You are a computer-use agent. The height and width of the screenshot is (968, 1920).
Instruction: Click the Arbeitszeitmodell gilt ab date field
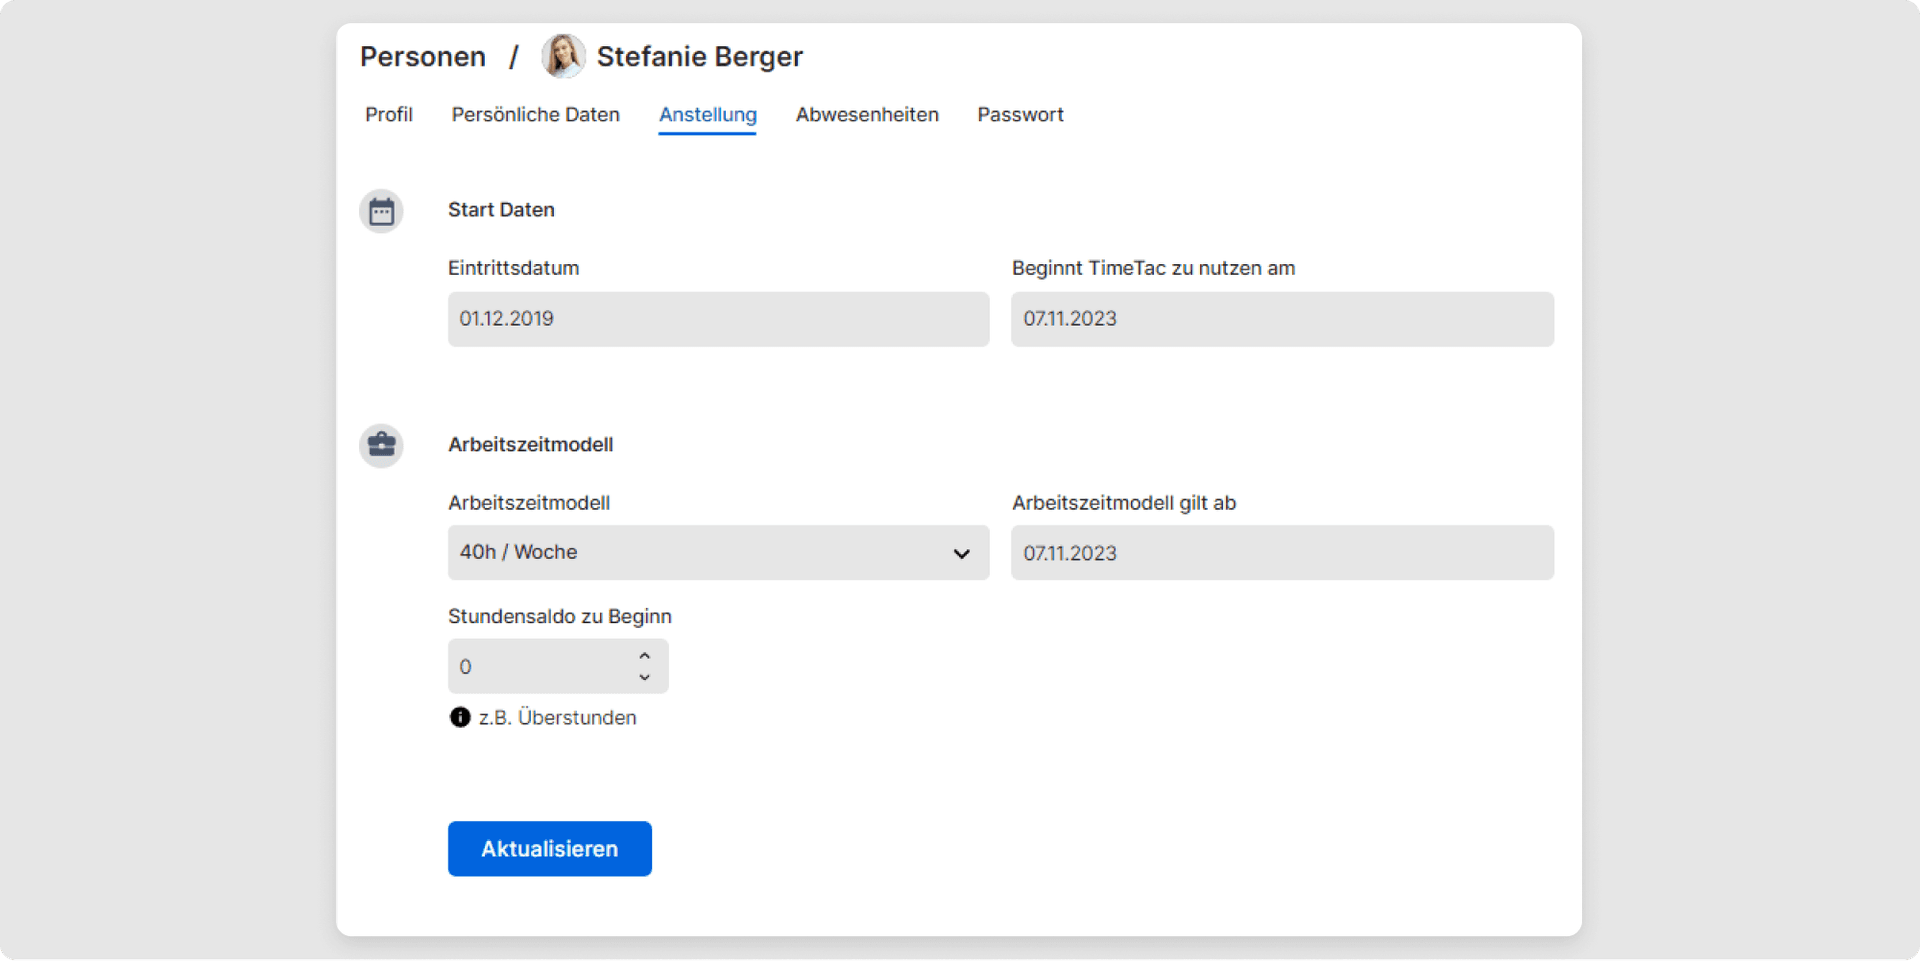(x=1282, y=553)
